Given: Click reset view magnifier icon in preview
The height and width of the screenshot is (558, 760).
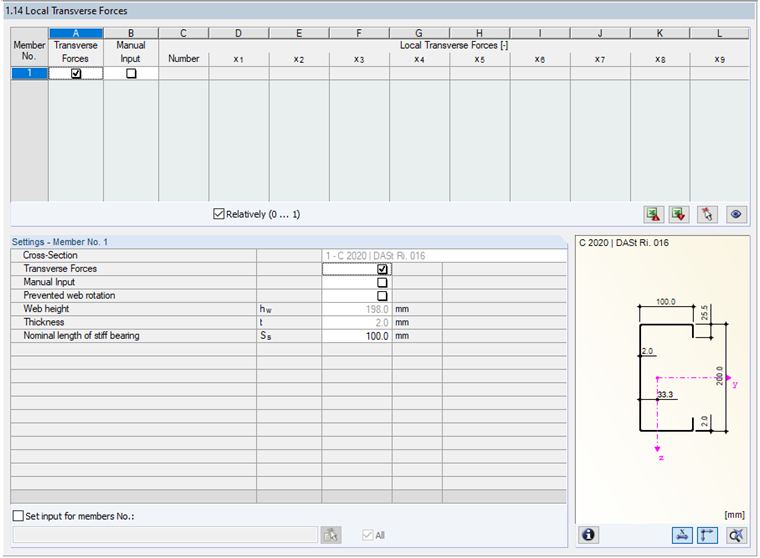Looking at the screenshot, I should [x=736, y=535].
